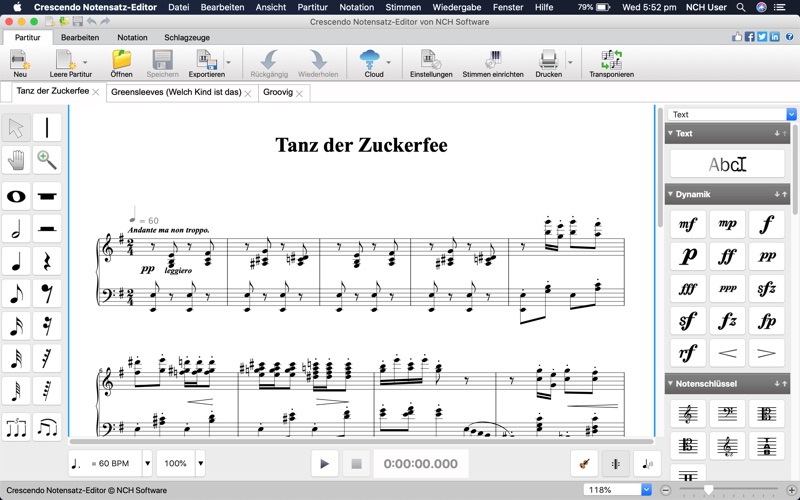
Task: Insert mezzo-forte mf dynamic
Action: tap(688, 224)
